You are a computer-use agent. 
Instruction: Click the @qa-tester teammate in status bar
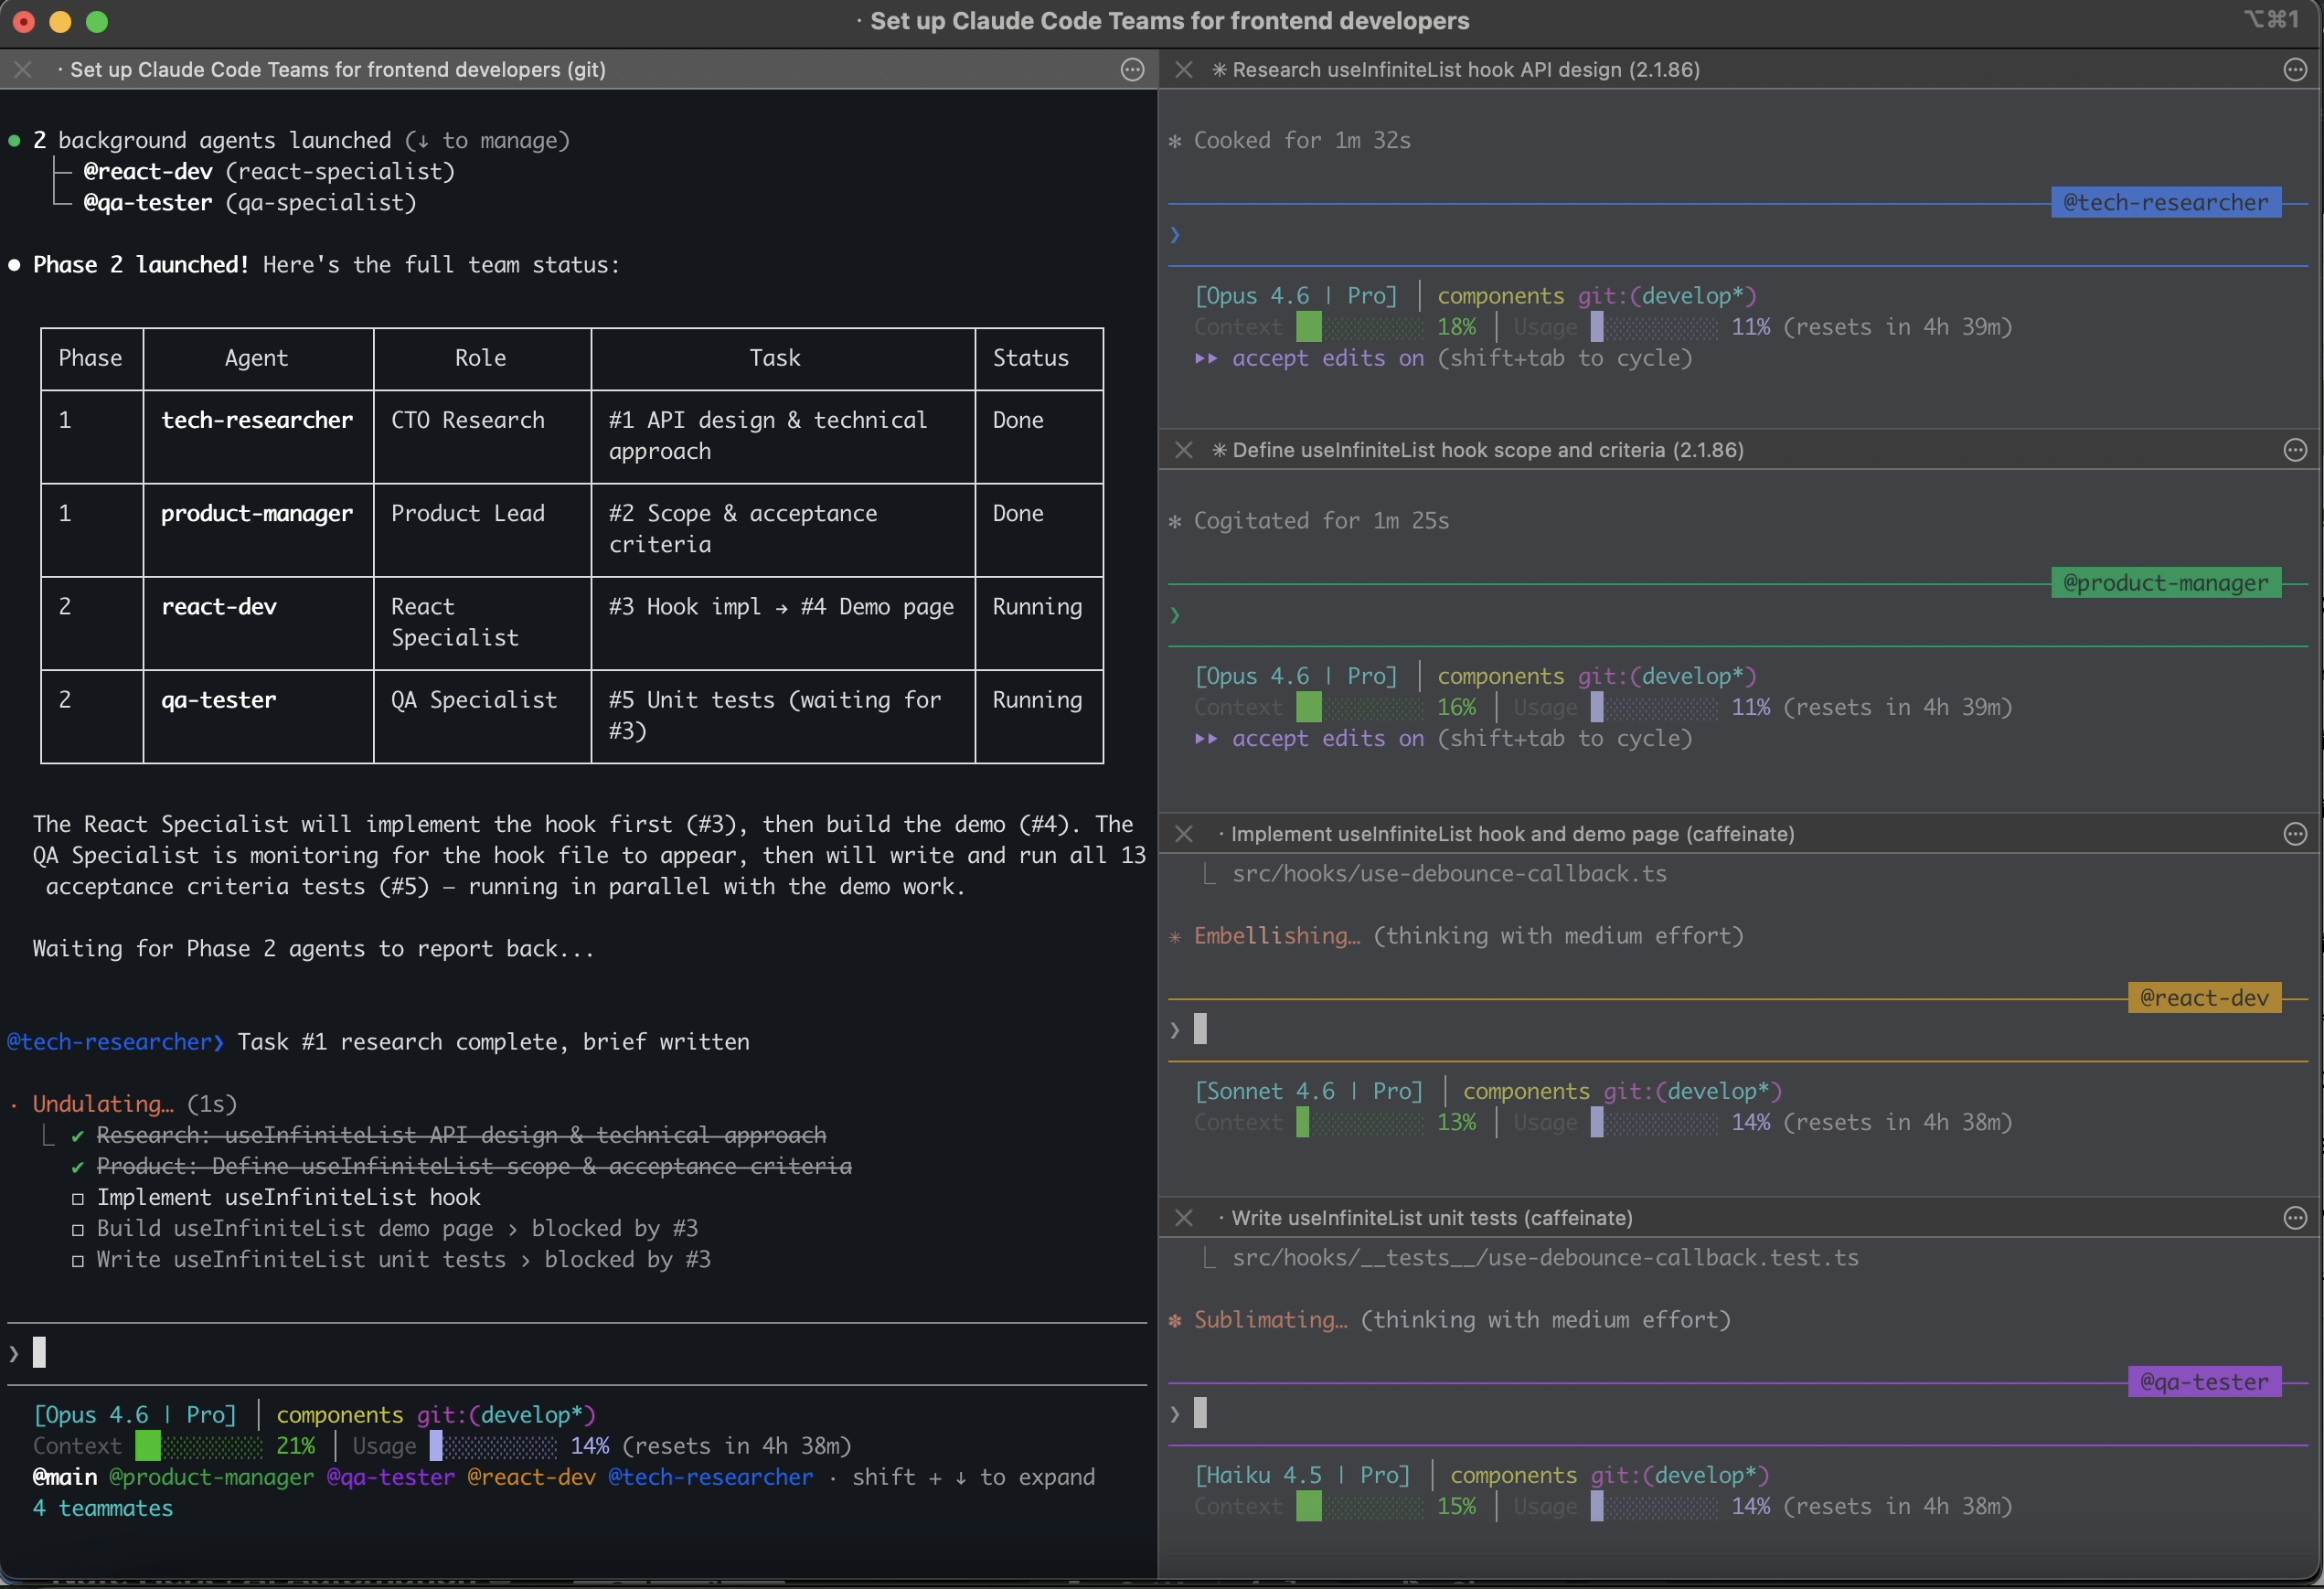click(x=390, y=1477)
